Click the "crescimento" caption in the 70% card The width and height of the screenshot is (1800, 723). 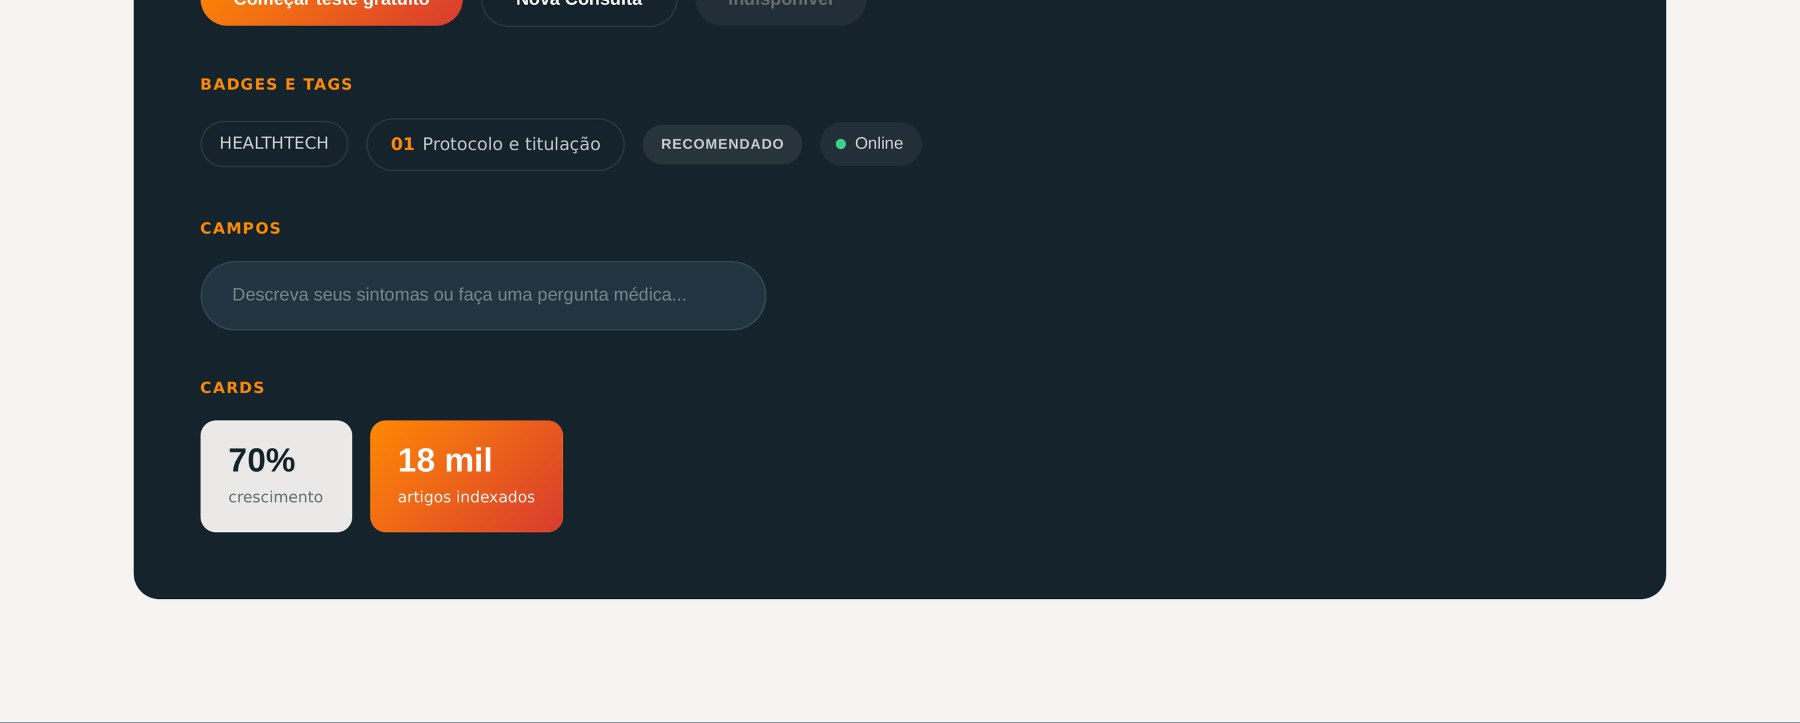(275, 497)
